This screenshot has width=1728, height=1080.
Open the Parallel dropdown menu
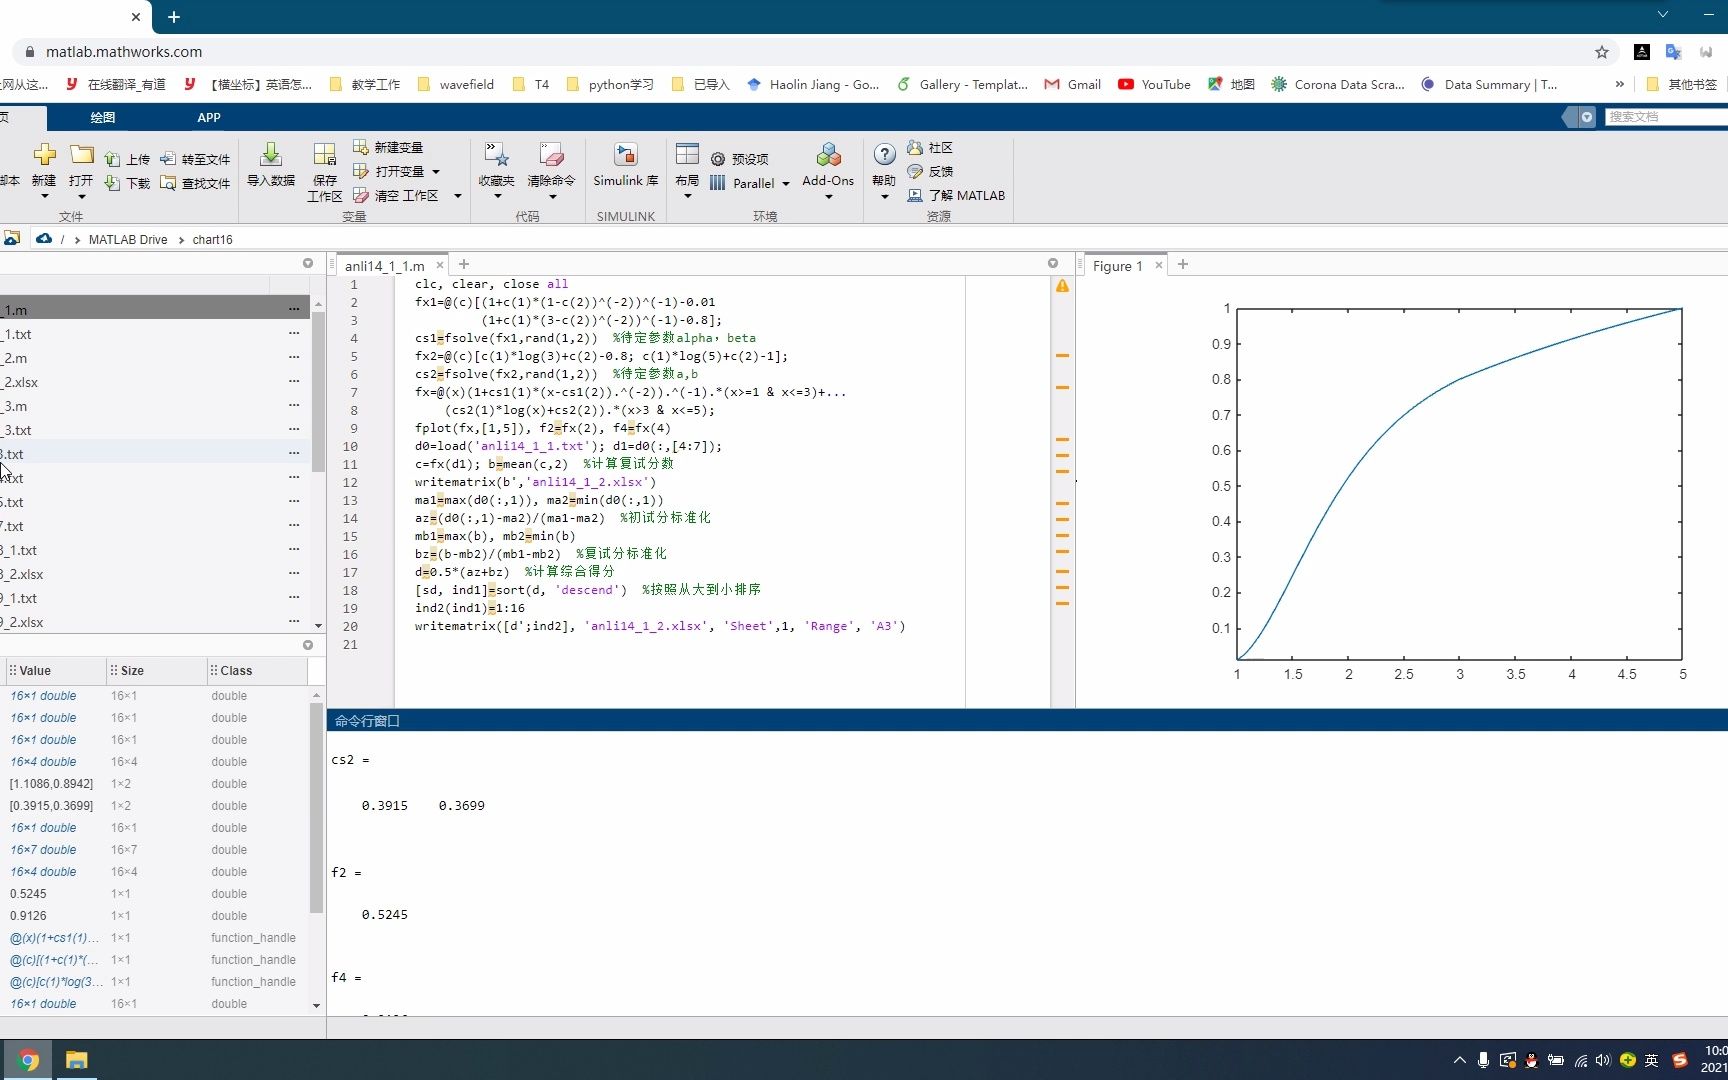point(750,183)
